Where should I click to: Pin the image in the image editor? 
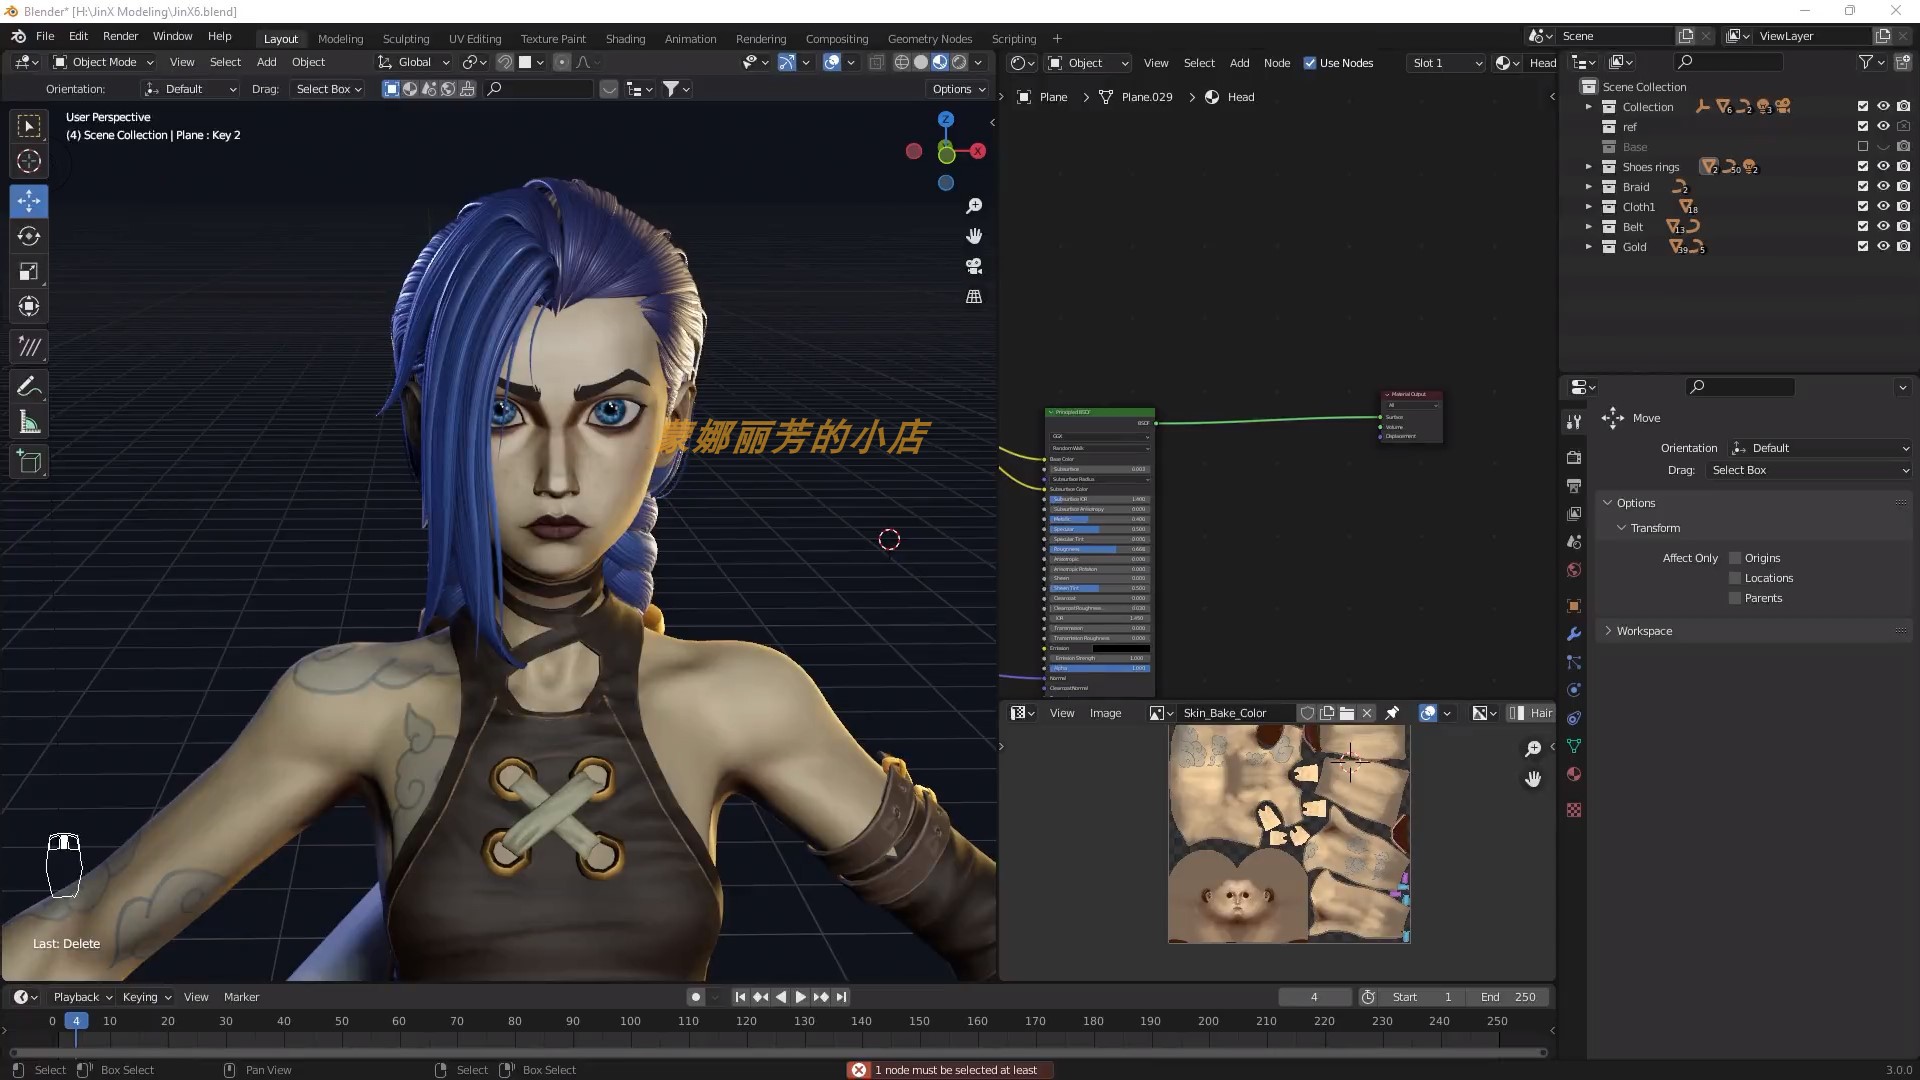click(x=1392, y=713)
